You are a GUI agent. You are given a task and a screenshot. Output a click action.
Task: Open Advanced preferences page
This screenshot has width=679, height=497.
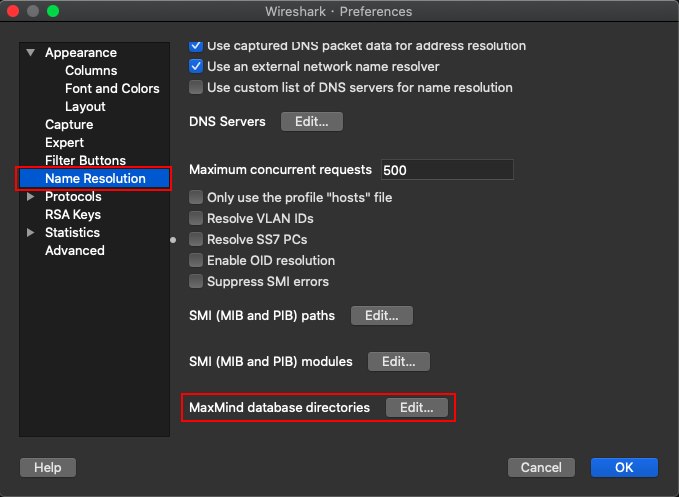[75, 251]
